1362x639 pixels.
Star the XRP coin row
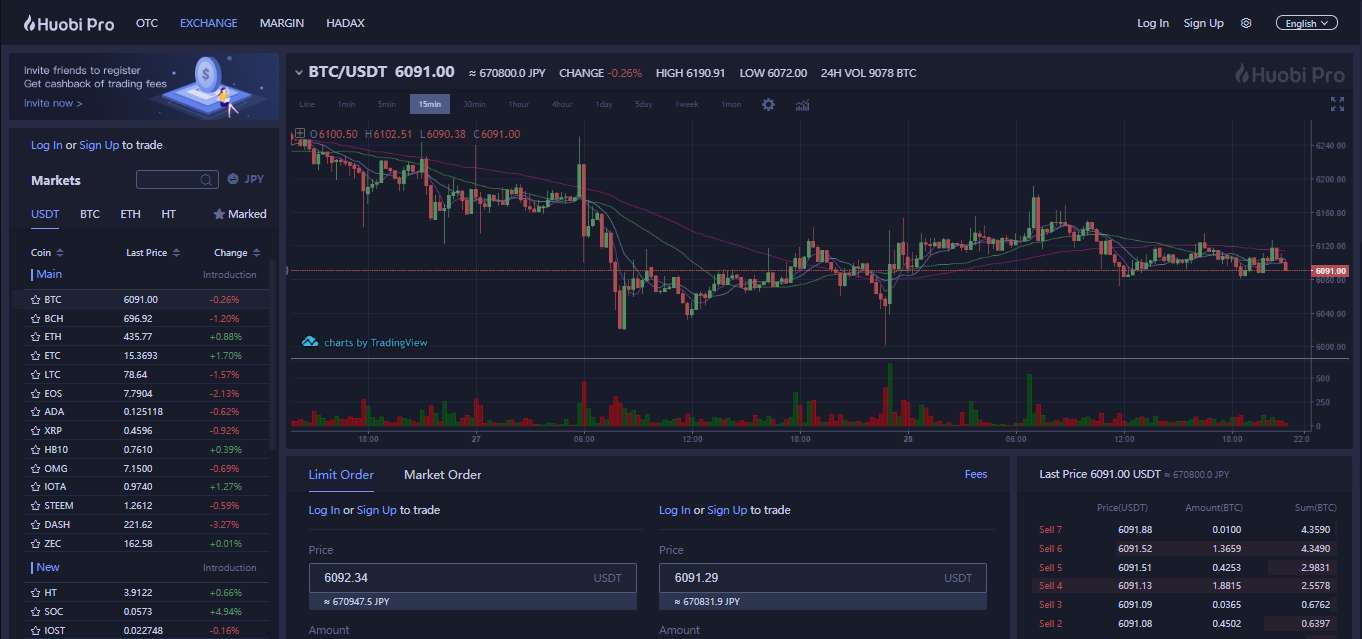click(36, 431)
